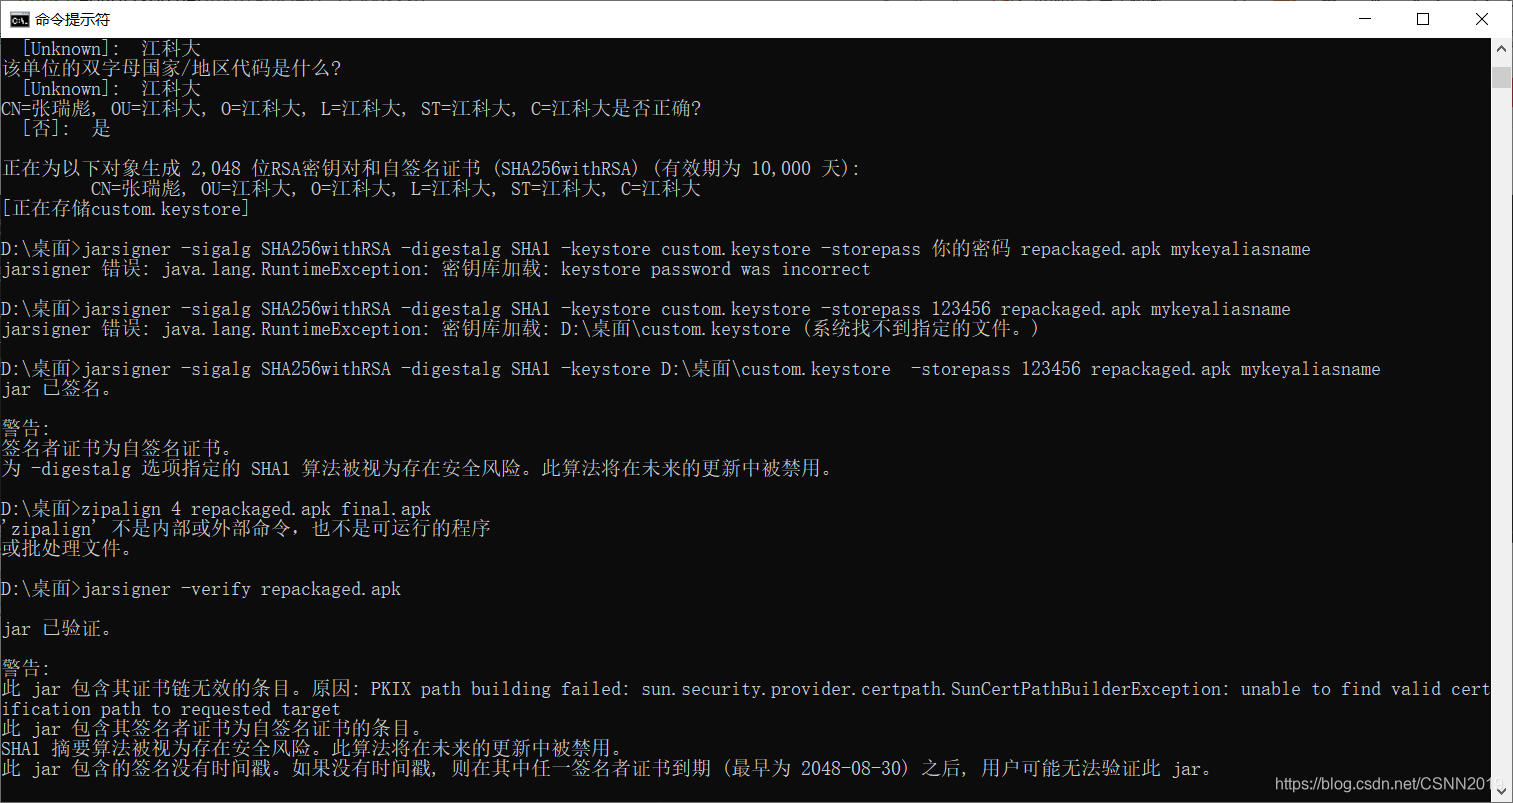1513x803 pixels.
Task: Click the scrollbar up arrow
Action: (x=1502, y=48)
